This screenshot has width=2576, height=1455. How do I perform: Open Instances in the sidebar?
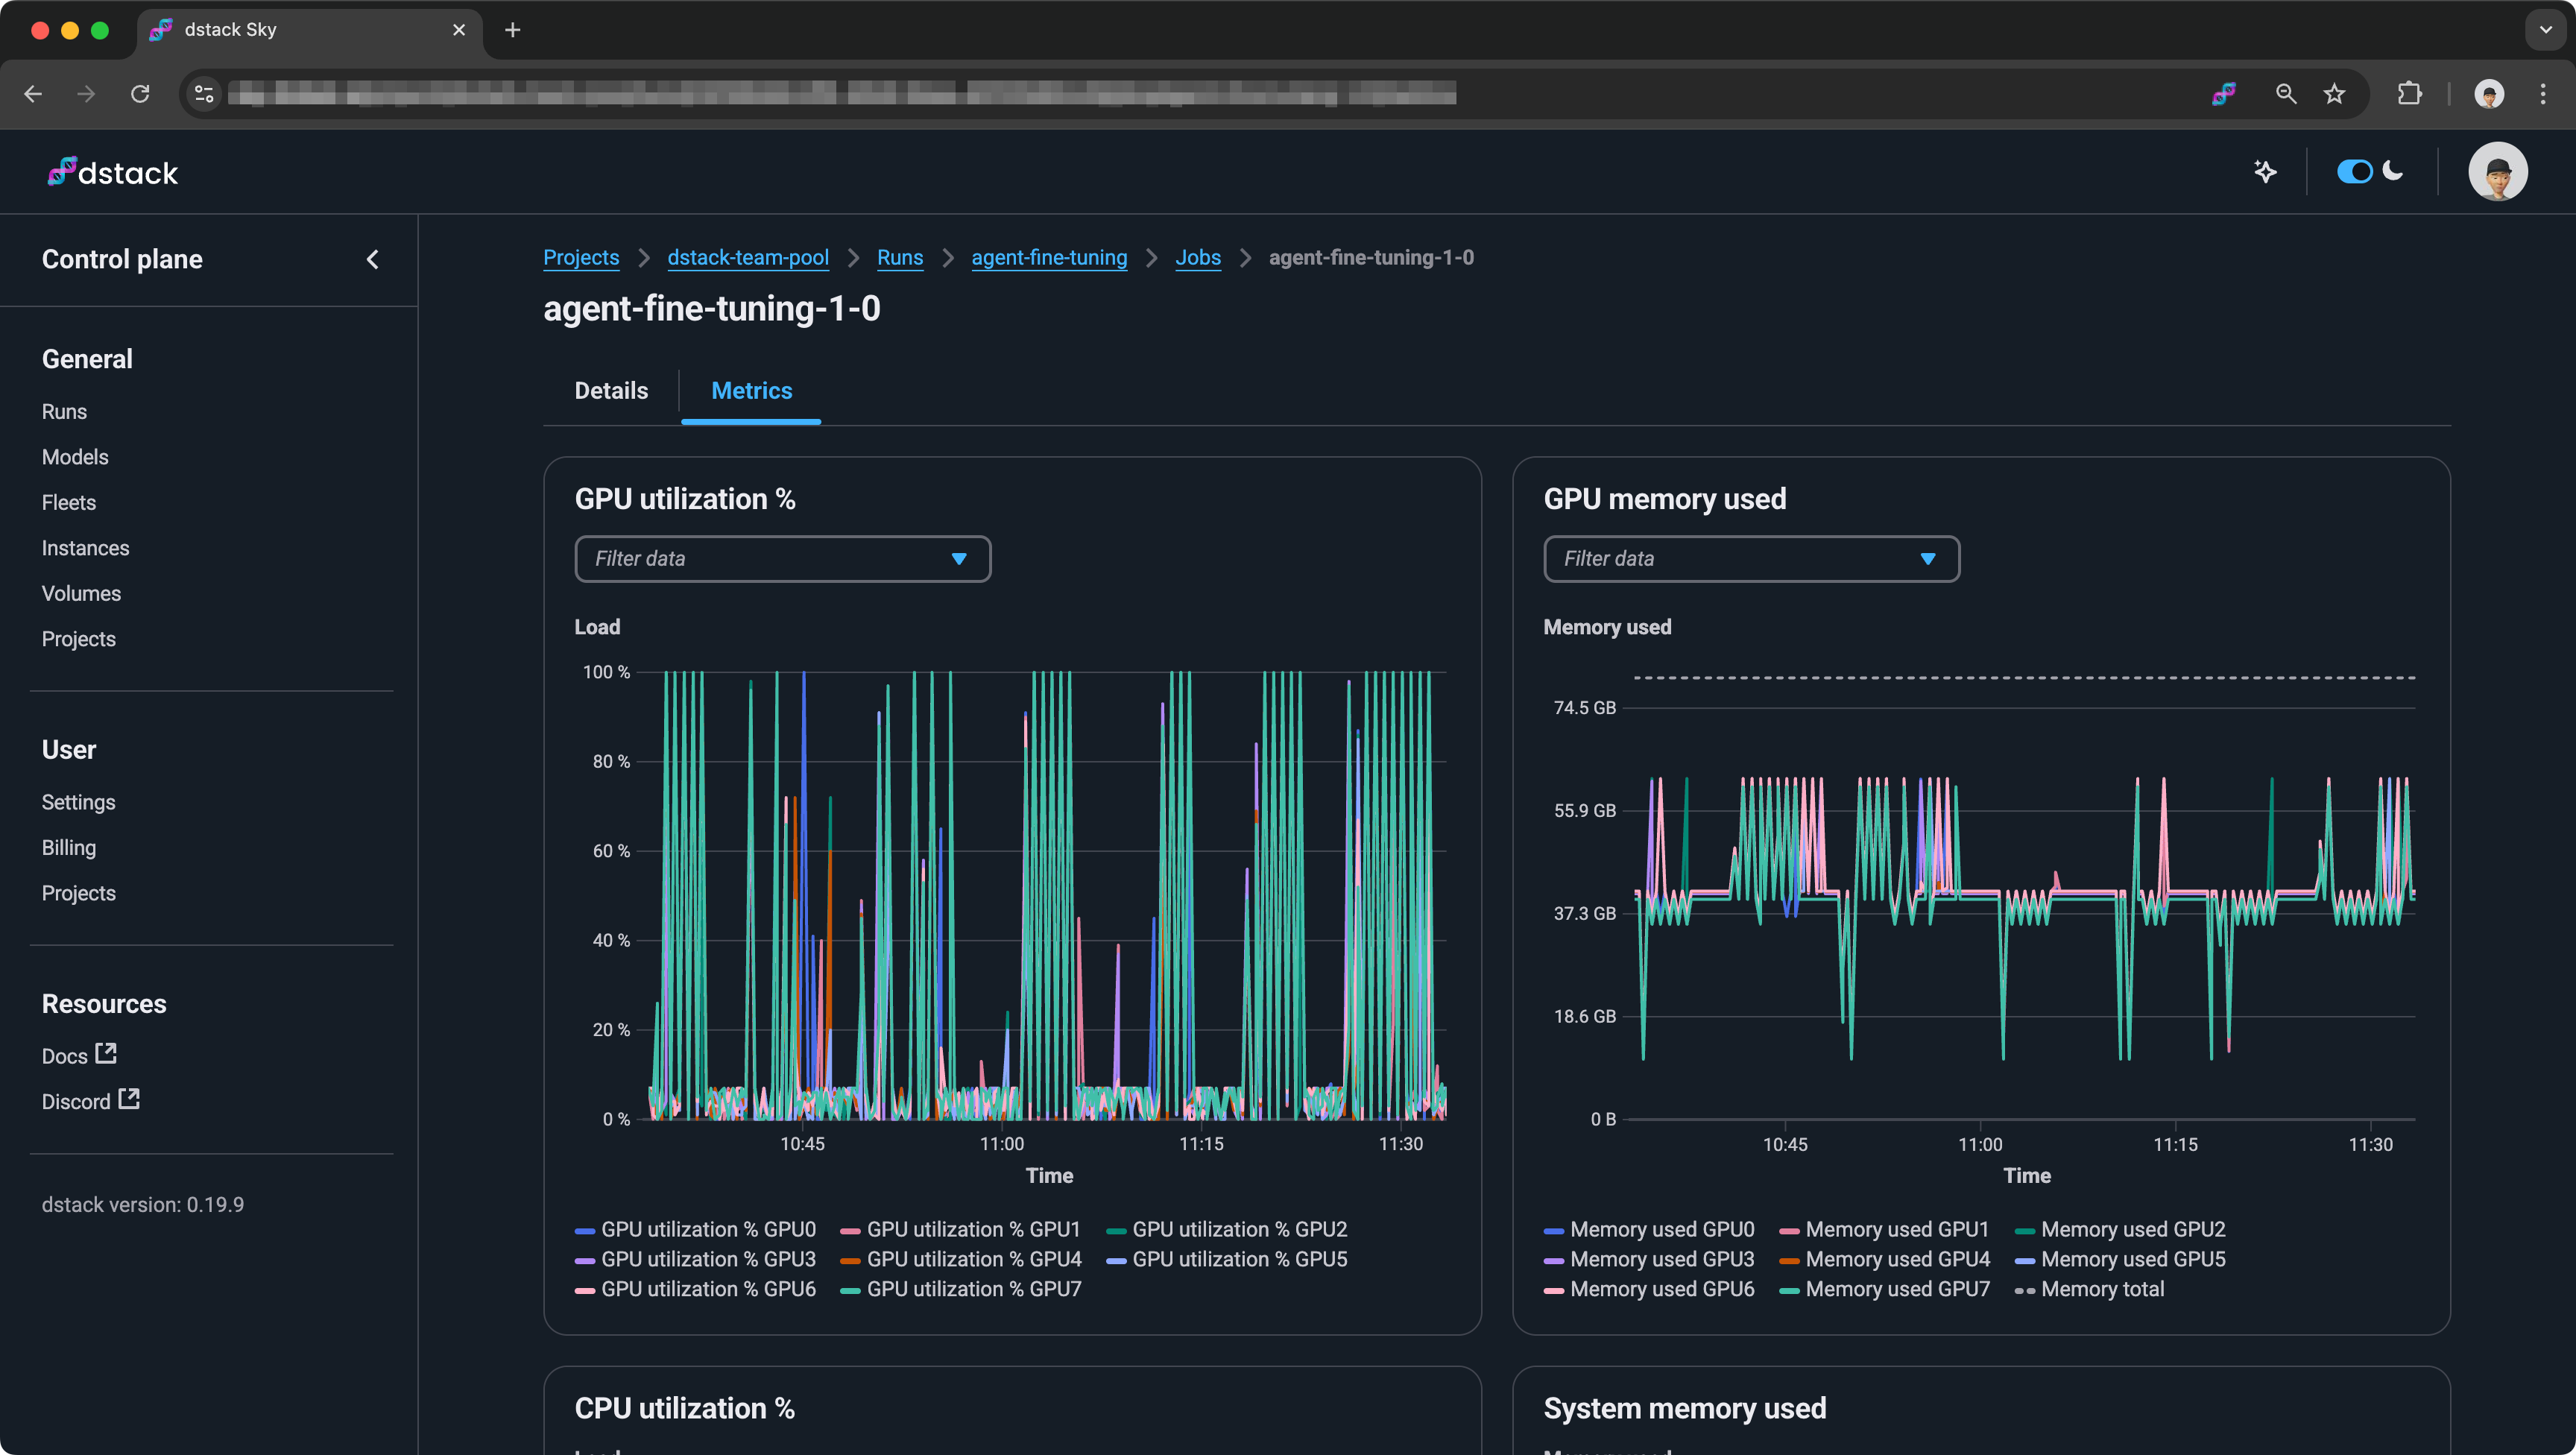pos(85,548)
